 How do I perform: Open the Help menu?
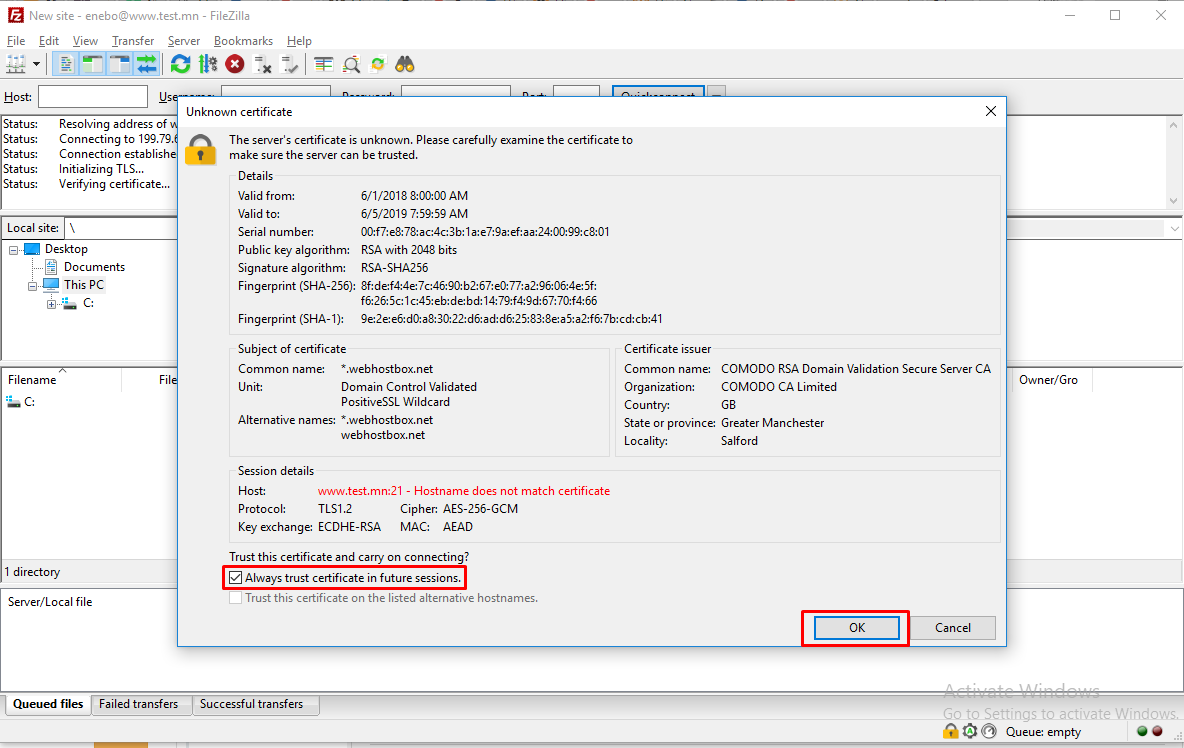click(299, 41)
